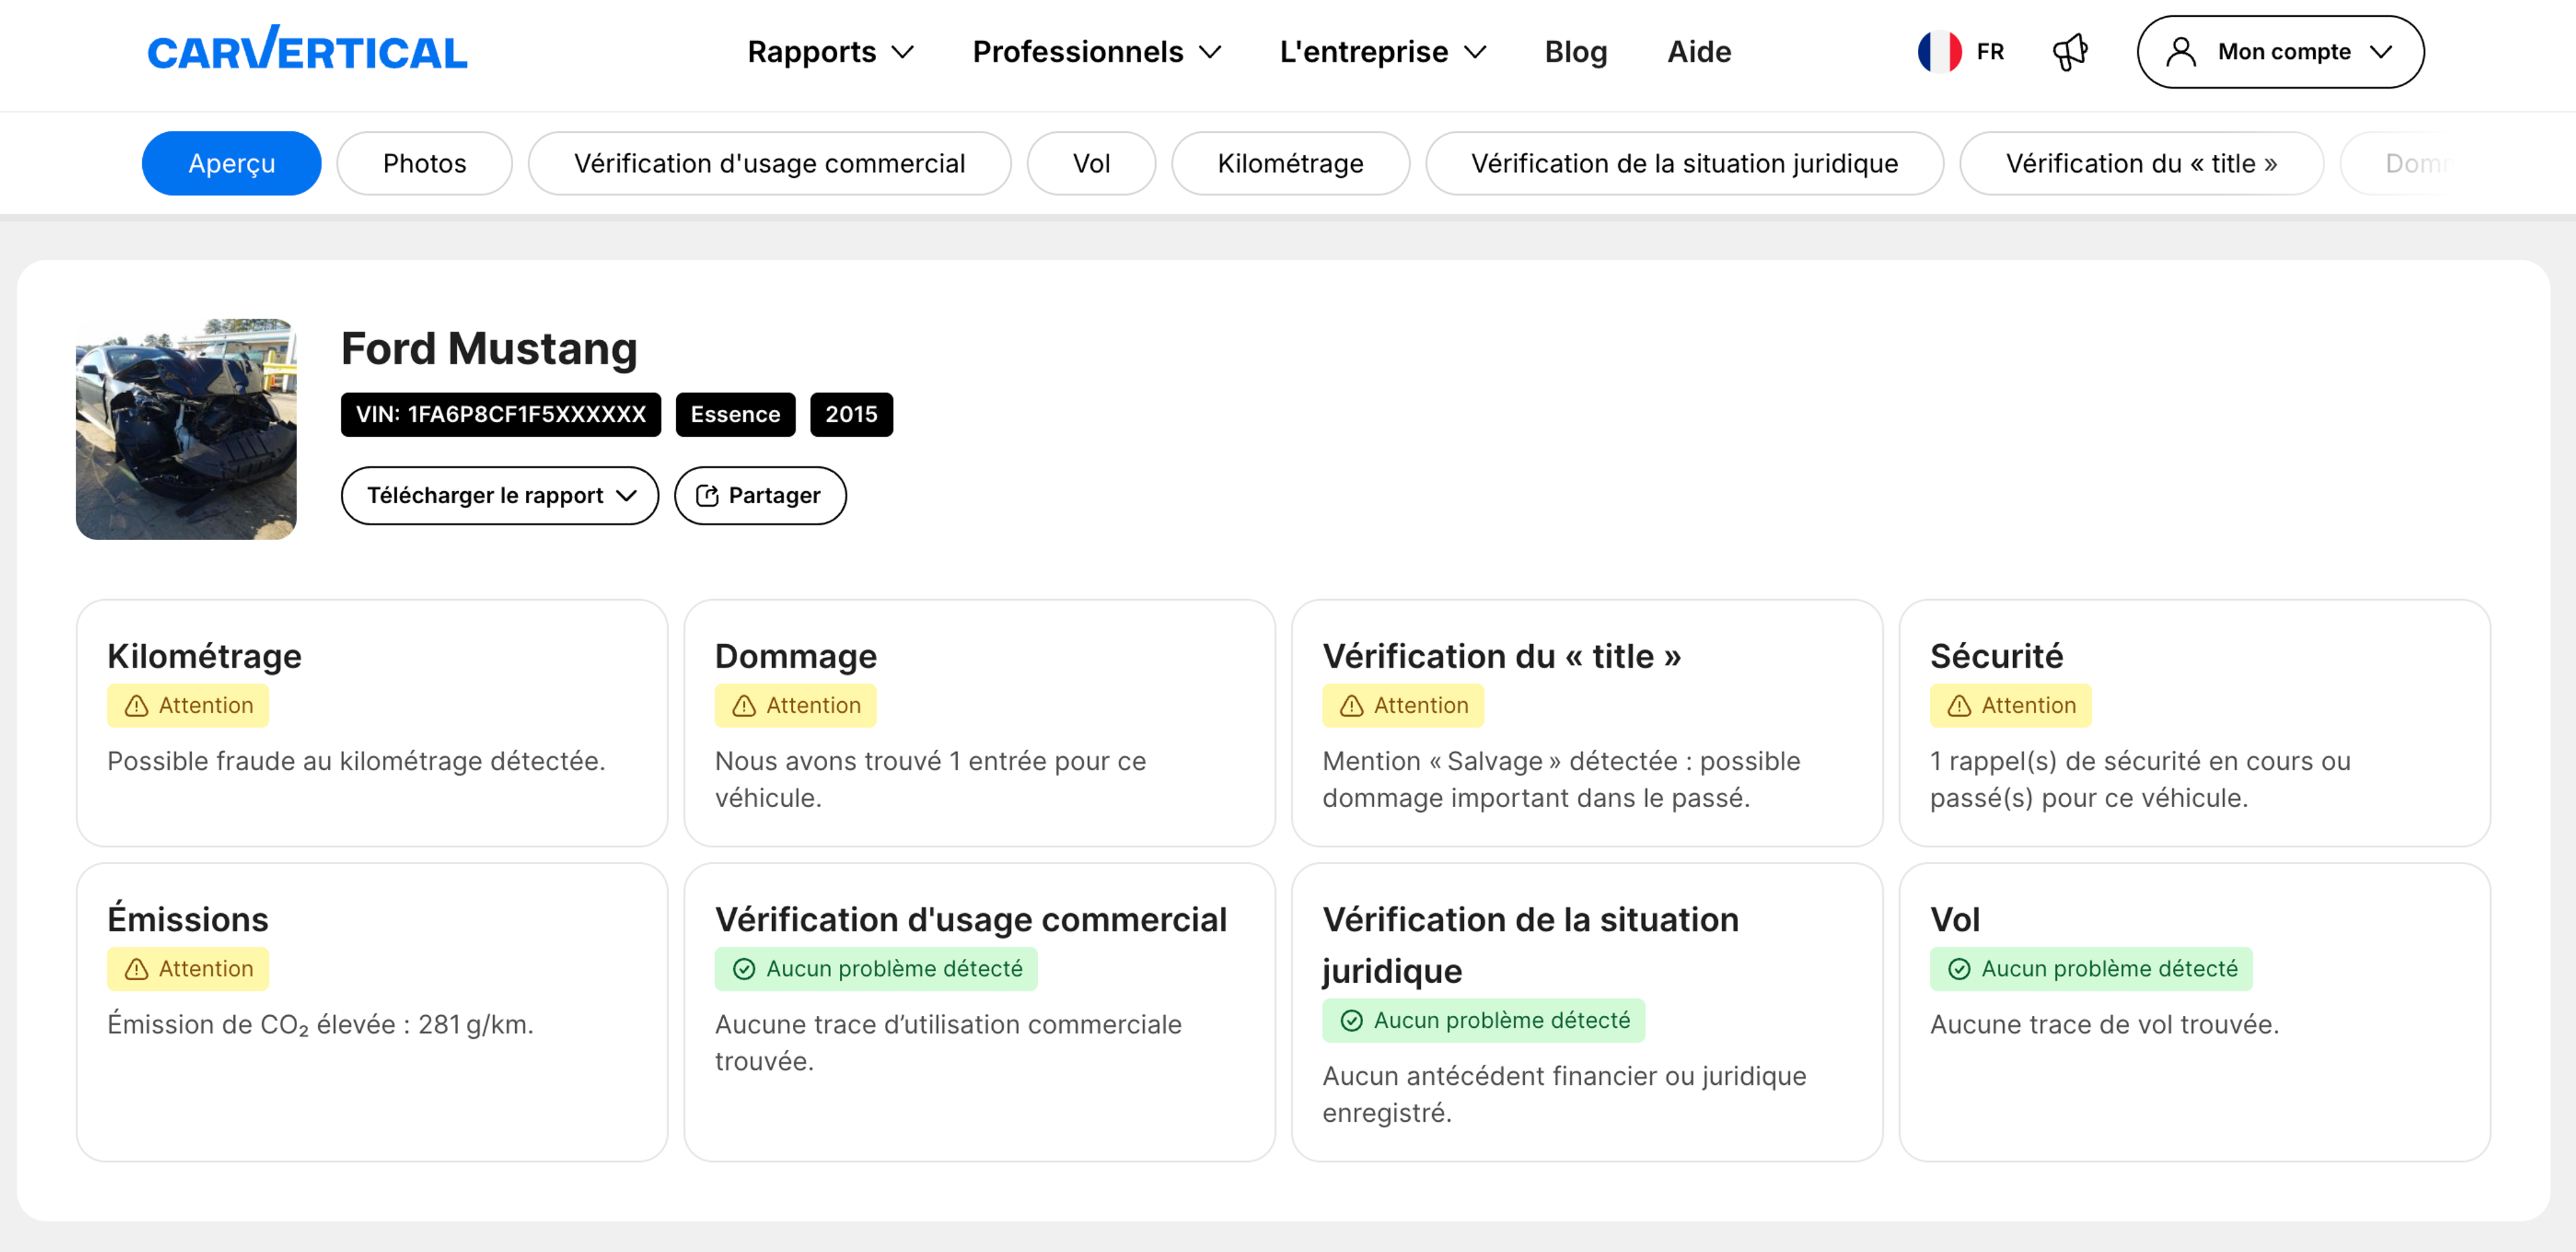Click the user profile icon in Mon compte
Screen dimensions: 2576x1252
(2180, 51)
